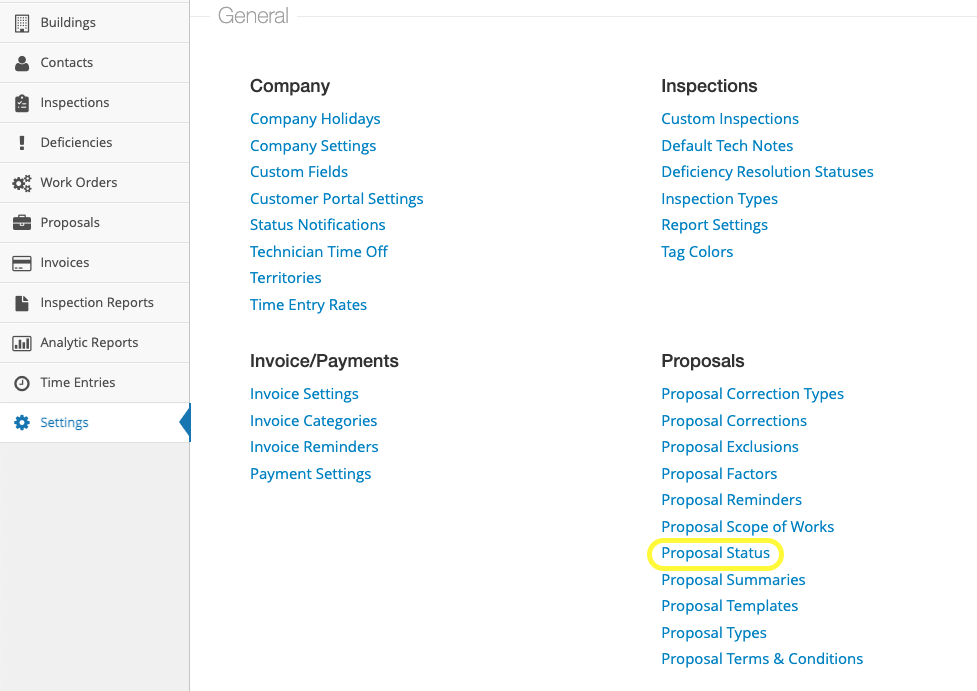Click the Contacts person icon
The image size is (977, 691).
click(x=22, y=63)
